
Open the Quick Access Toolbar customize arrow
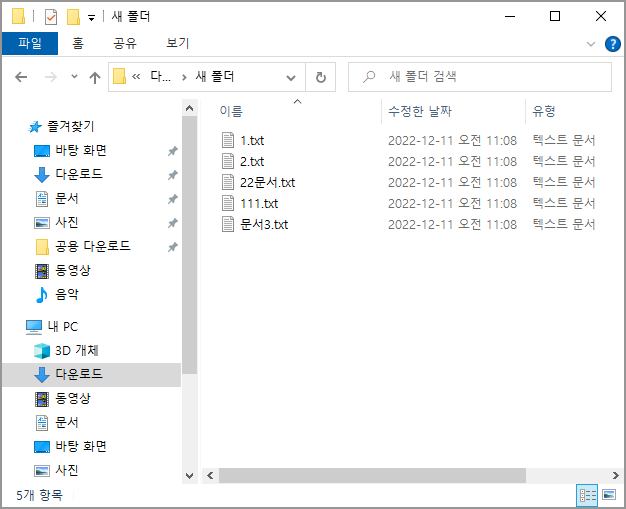click(x=91, y=18)
